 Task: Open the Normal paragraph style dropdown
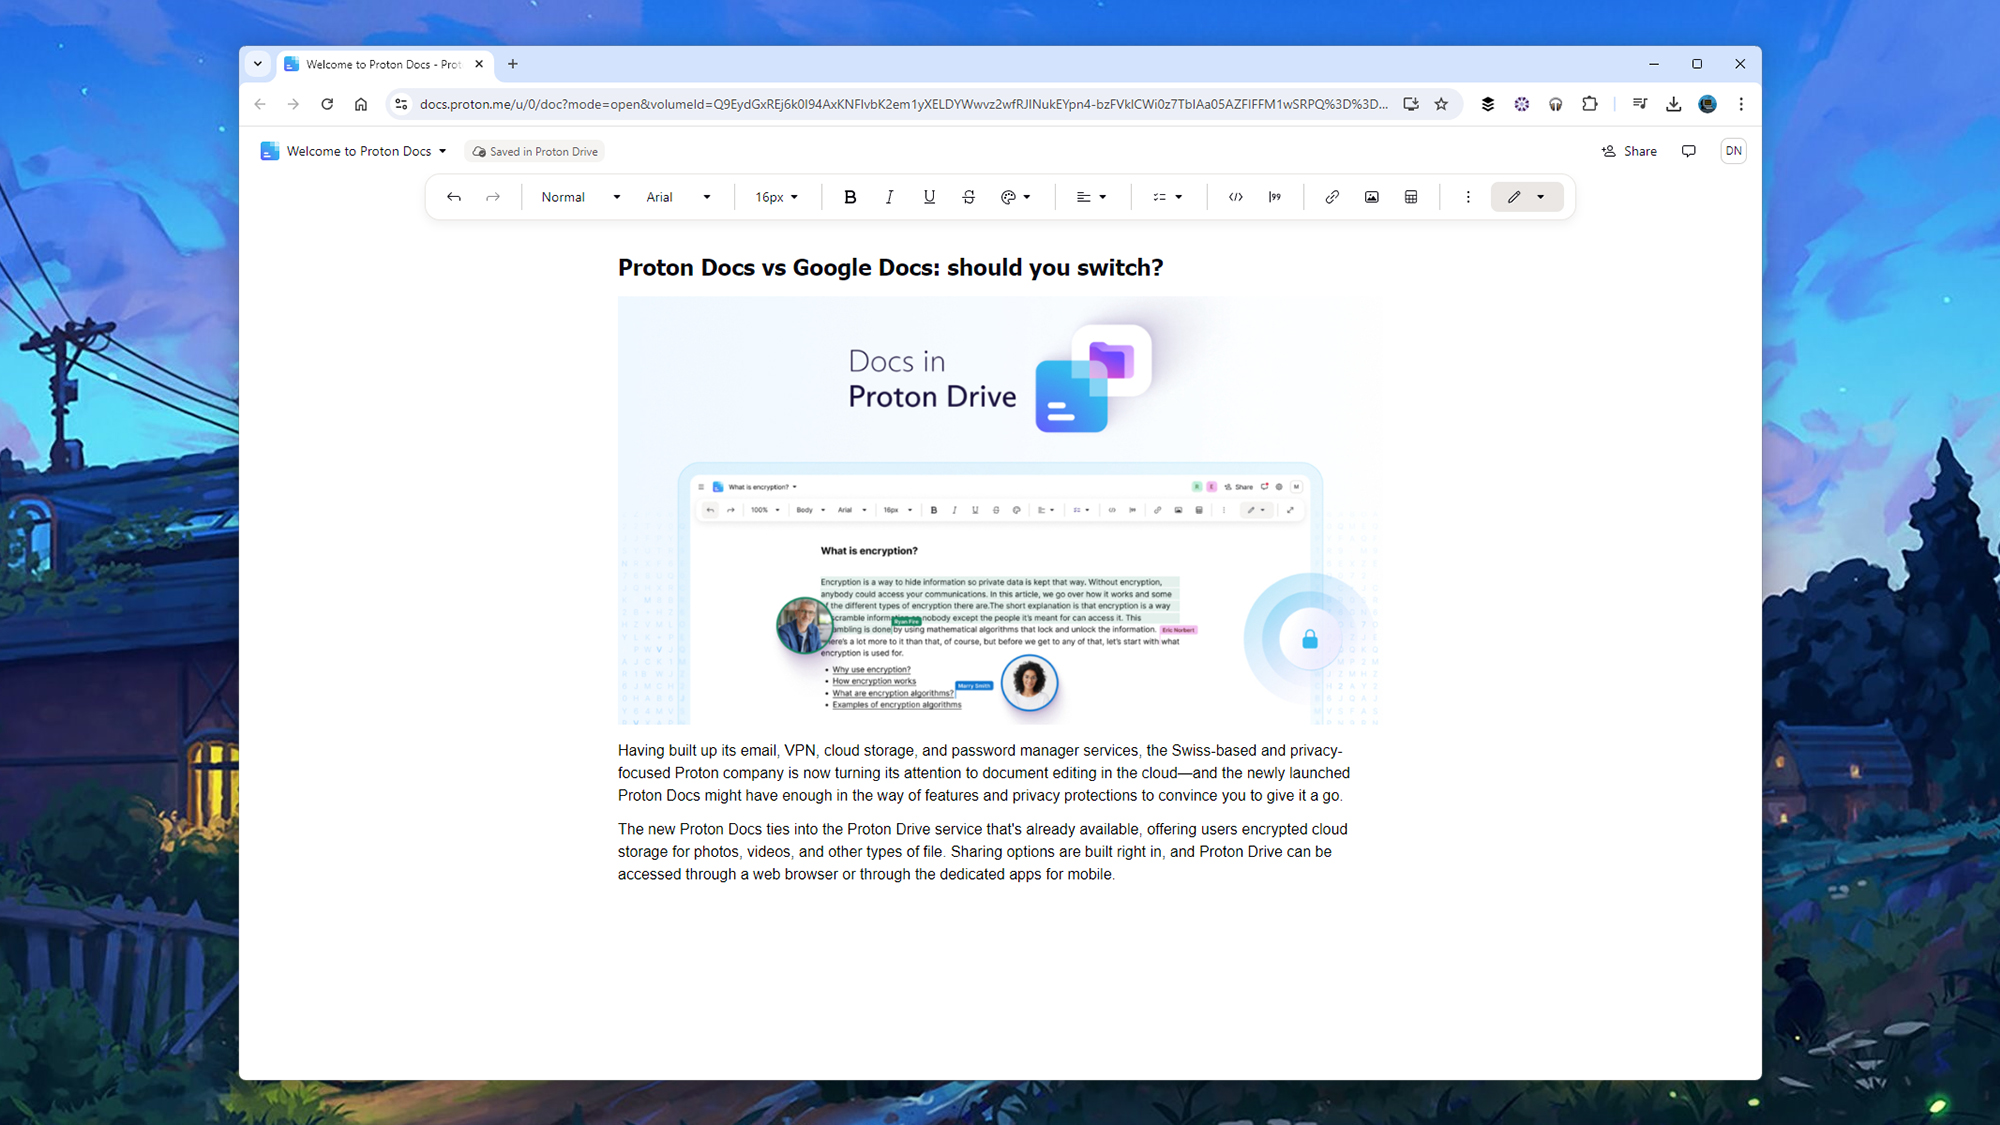click(x=580, y=197)
